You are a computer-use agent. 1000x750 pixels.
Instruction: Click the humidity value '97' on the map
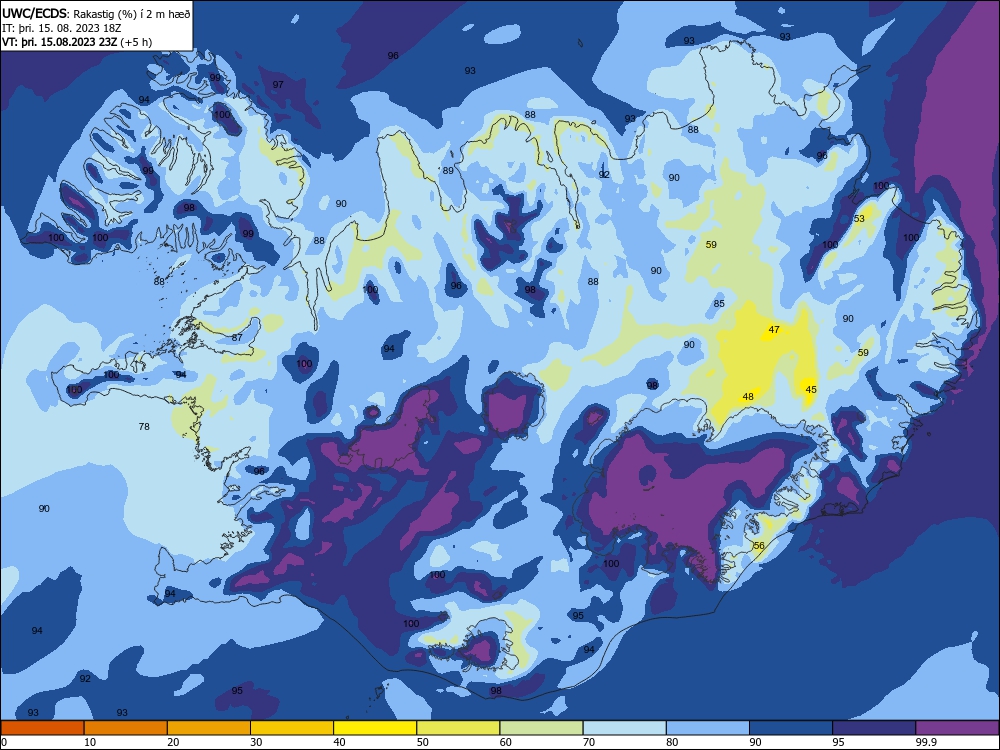click(278, 84)
